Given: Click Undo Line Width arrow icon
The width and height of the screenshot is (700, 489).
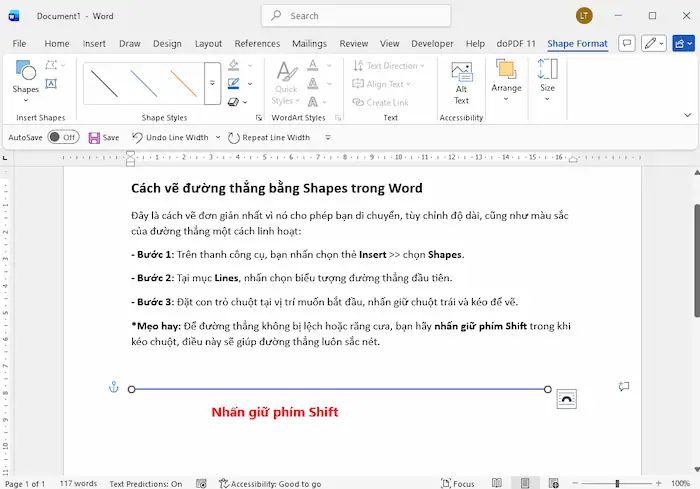Looking at the screenshot, I should click(138, 137).
